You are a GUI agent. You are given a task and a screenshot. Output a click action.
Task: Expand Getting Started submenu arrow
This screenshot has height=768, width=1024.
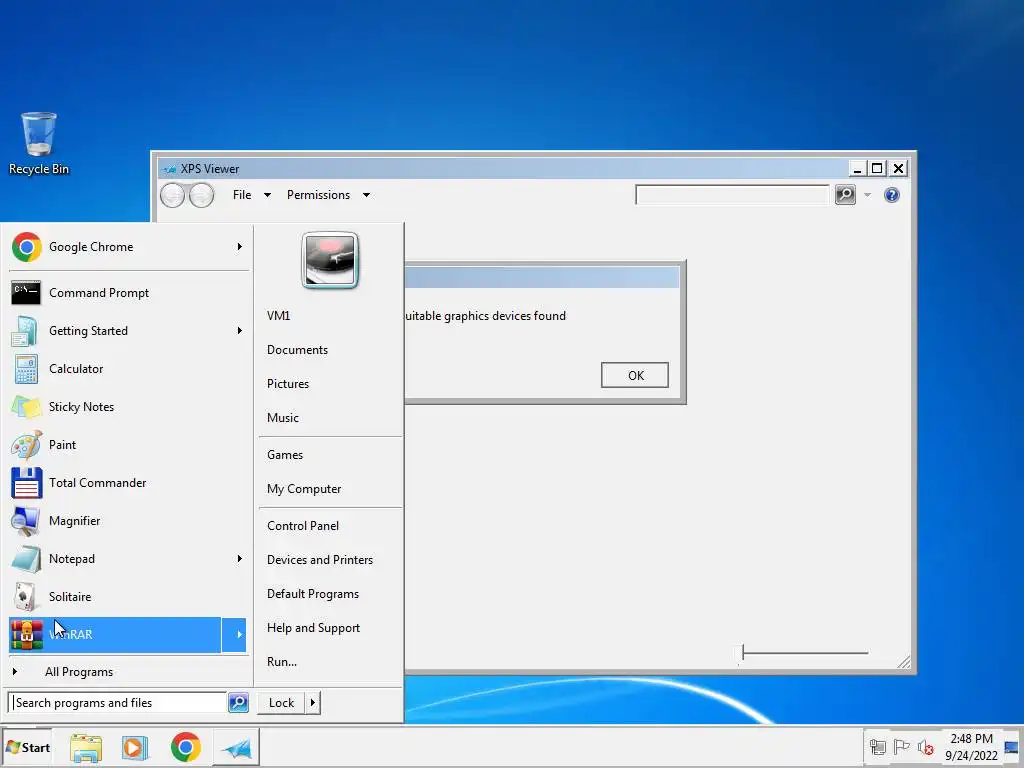(240, 331)
